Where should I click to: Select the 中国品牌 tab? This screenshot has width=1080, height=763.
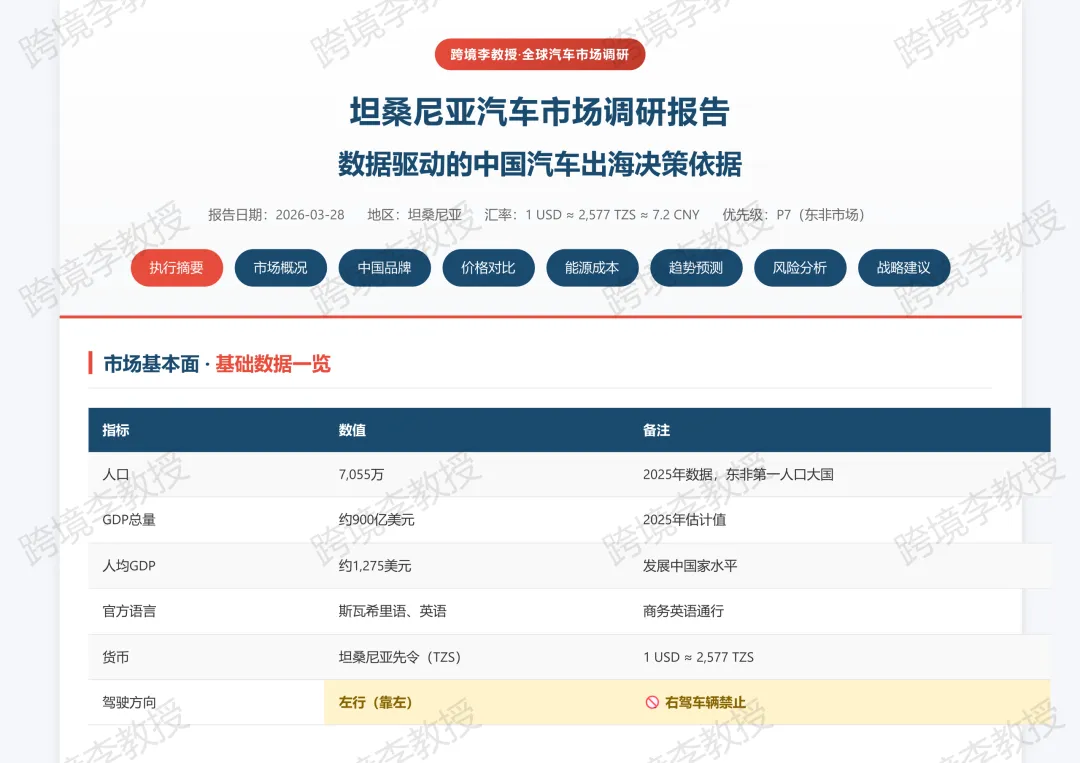coord(384,267)
